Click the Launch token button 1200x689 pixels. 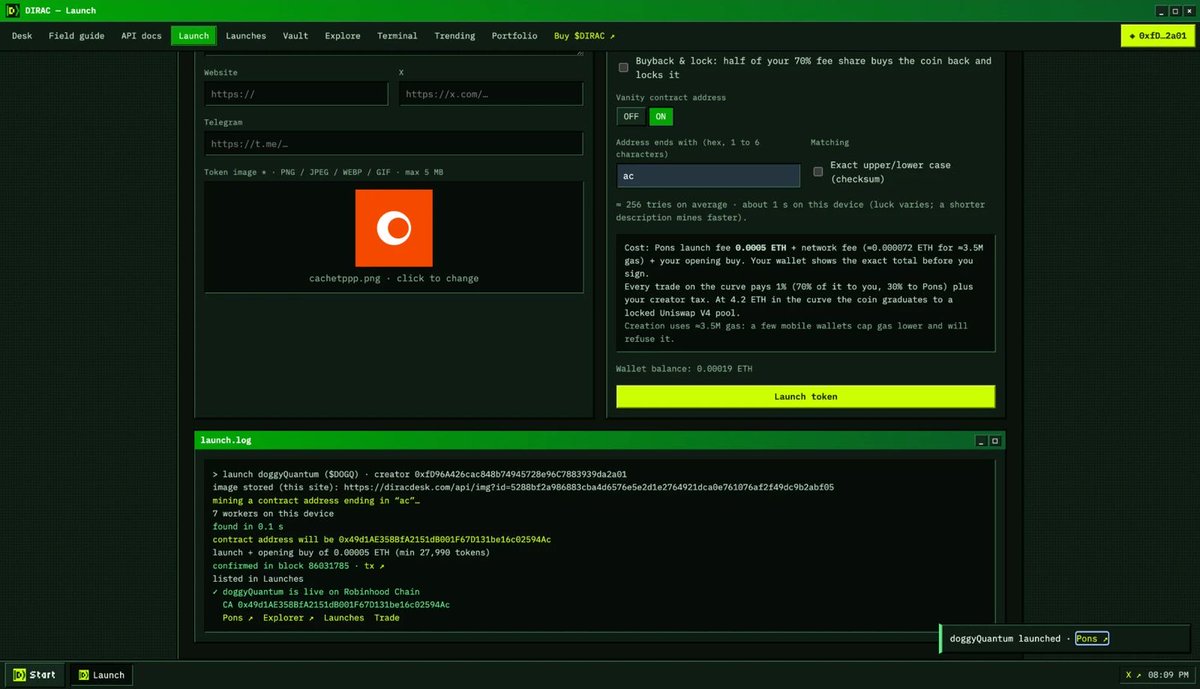[x=806, y=396]
